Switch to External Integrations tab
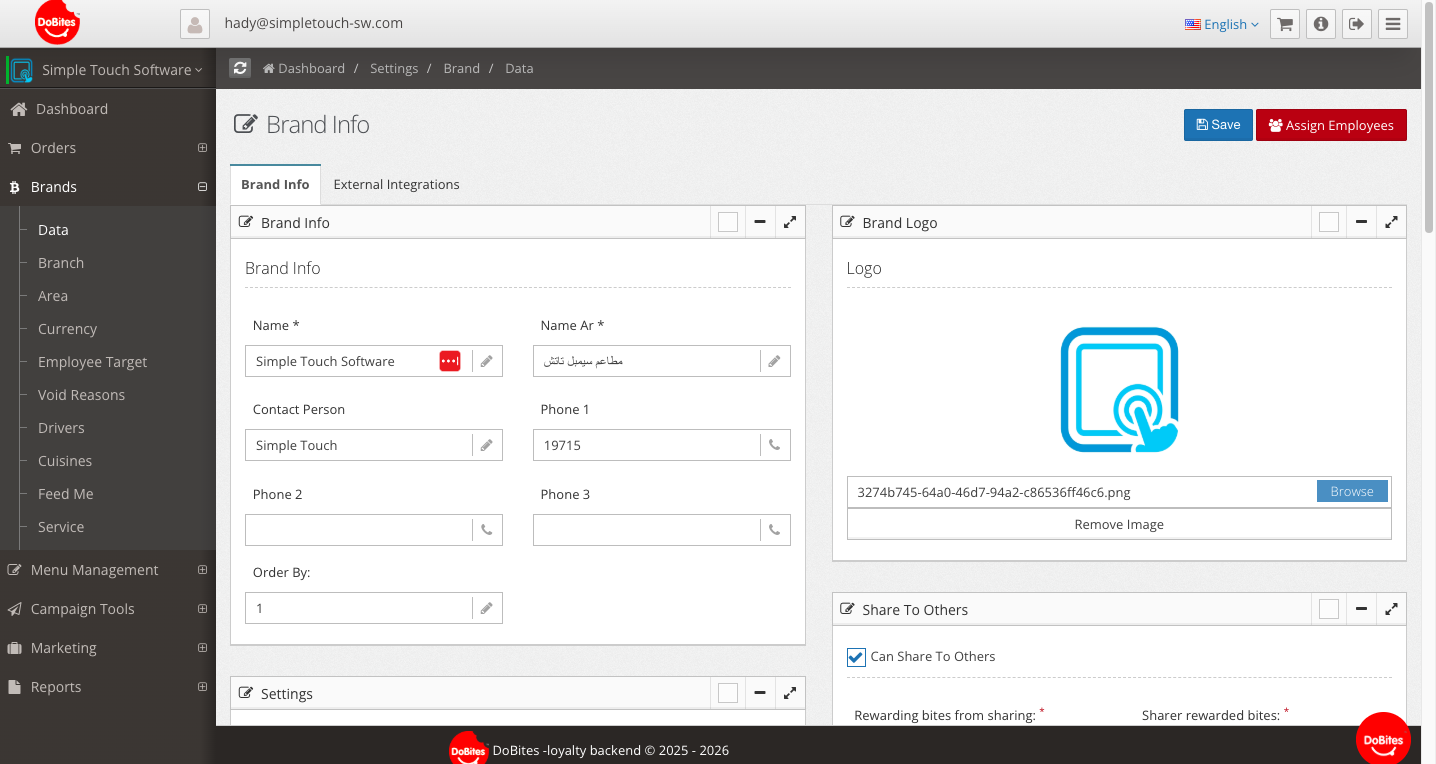The image size is (1436, 764). [x=396, y=184]
